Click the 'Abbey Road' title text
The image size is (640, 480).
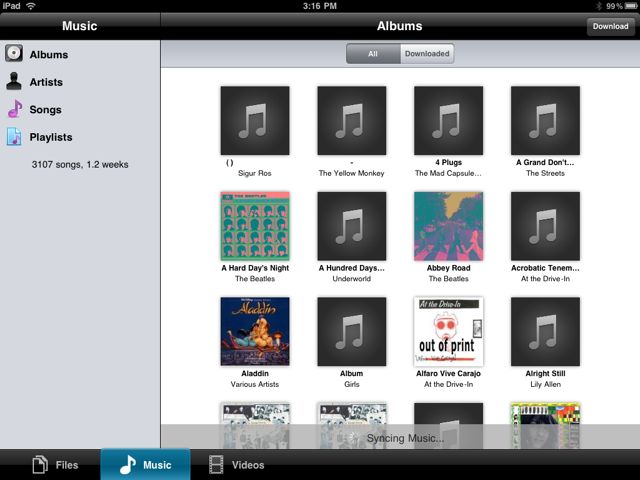pyautogui.click(x=449, y=268)
